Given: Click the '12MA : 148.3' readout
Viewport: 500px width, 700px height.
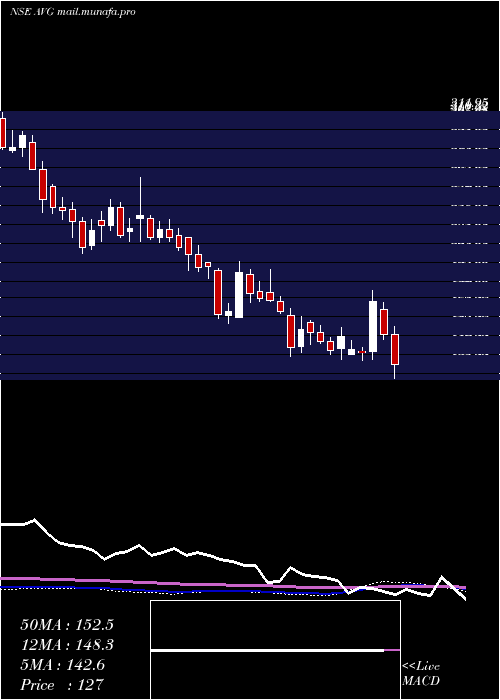Looking at the screenshot, I should point(67,645).
